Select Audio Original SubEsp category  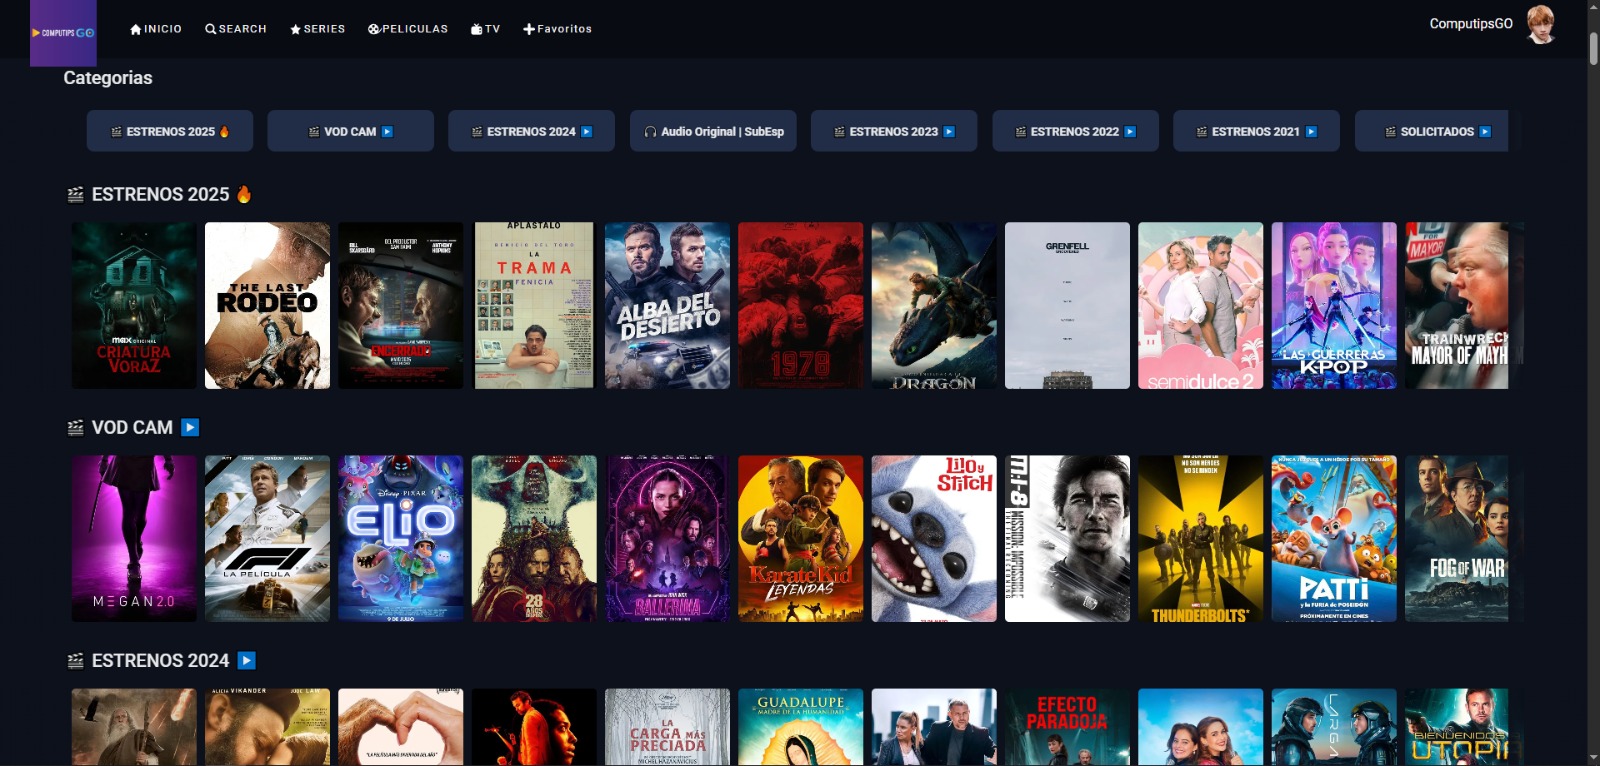tap(713, 131)
